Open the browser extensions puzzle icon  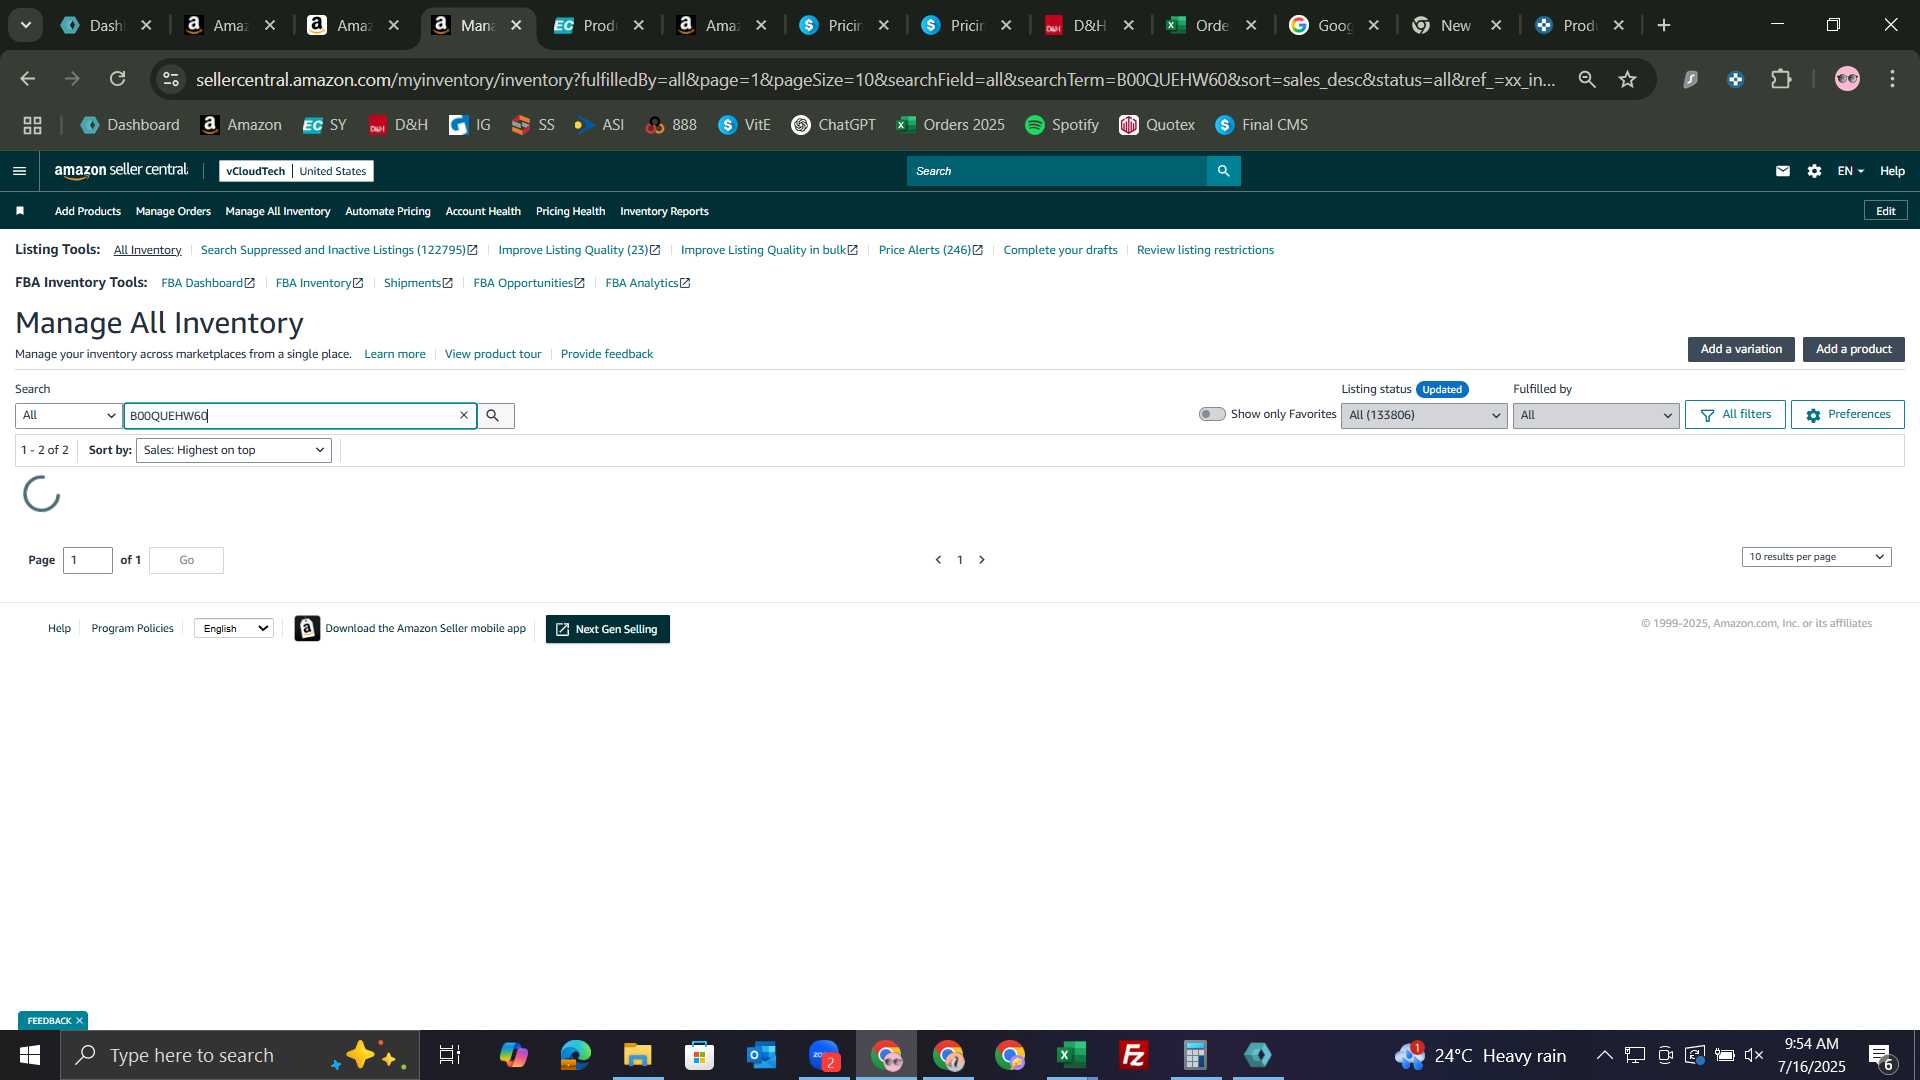coord(1781,79)
